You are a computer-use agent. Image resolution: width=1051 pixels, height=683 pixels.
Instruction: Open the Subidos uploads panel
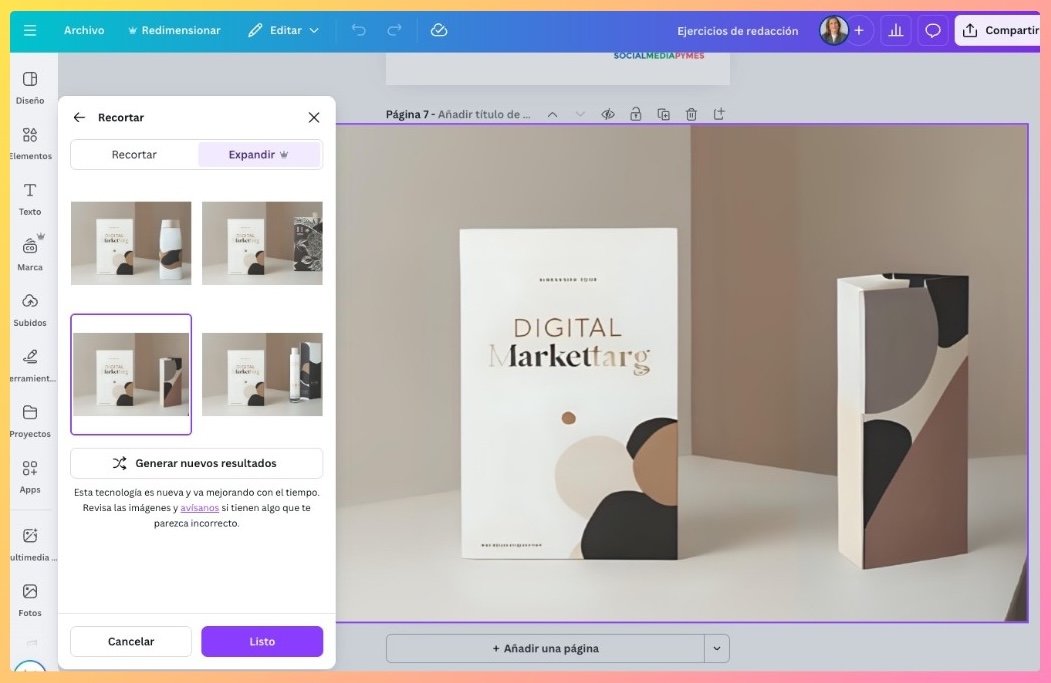pyautogui.click(x=30, y=309)
